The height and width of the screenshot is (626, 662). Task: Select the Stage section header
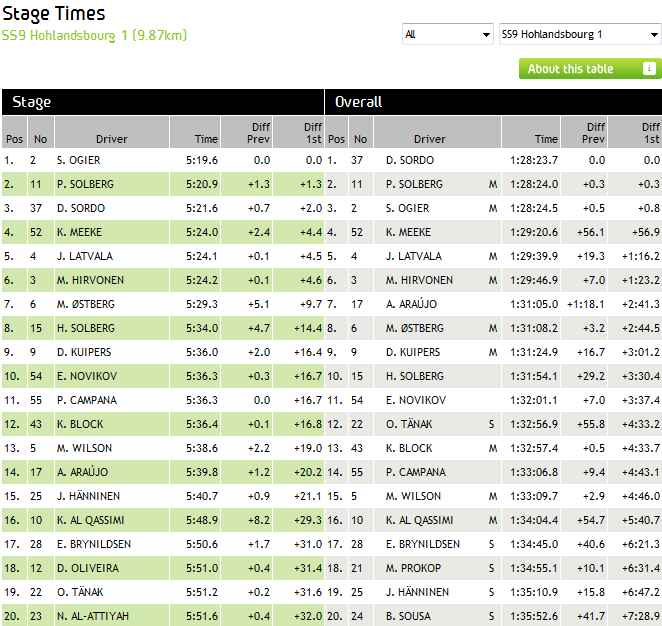coord(32,102)
